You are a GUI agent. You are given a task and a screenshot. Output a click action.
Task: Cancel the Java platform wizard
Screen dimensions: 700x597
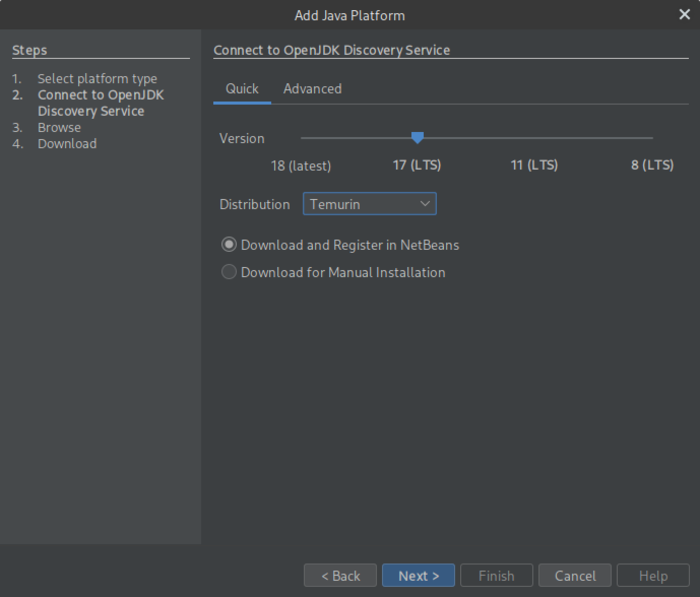575,576
